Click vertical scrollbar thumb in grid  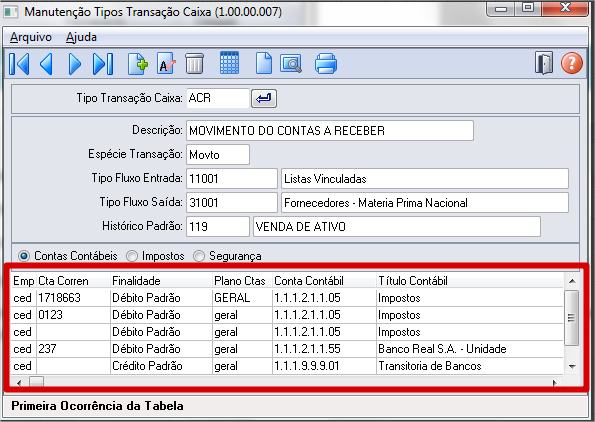571,318
